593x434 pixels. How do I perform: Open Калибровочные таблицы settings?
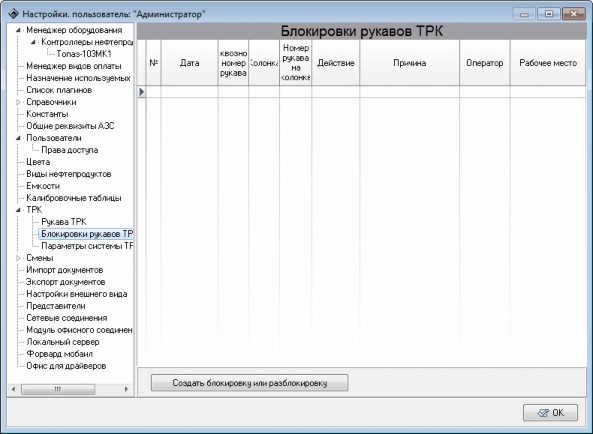point(74,198)
